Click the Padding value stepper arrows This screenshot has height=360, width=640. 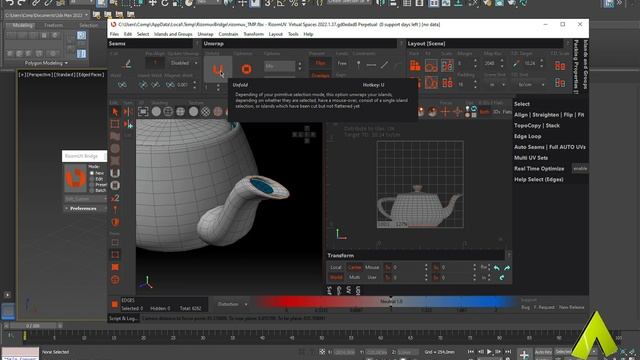[475, 84]
